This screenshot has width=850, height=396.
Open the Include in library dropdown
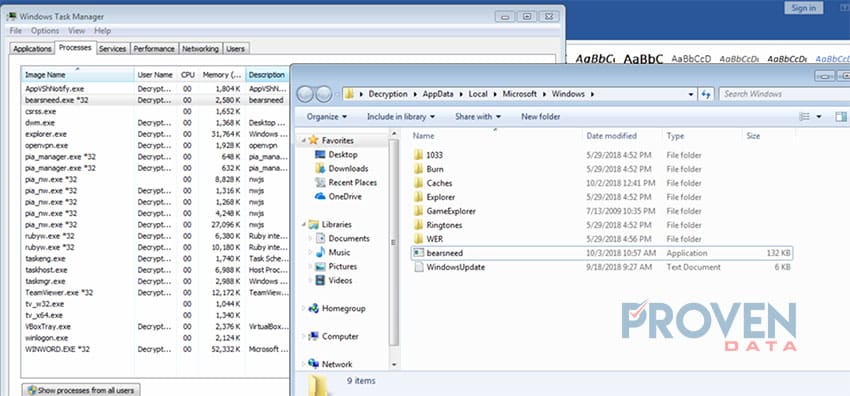pos(401,116)
